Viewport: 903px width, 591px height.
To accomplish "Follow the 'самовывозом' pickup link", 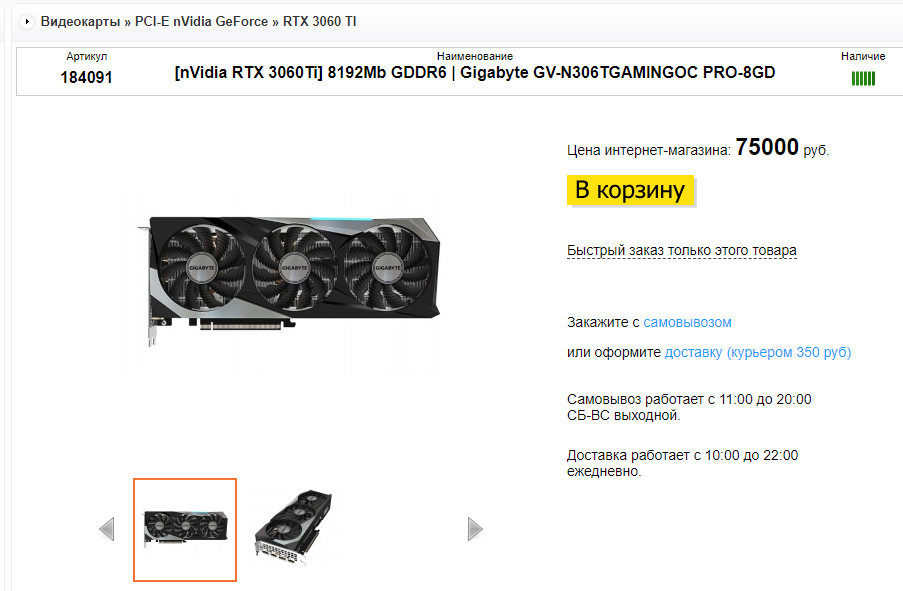I will click(x=687, y=323).
